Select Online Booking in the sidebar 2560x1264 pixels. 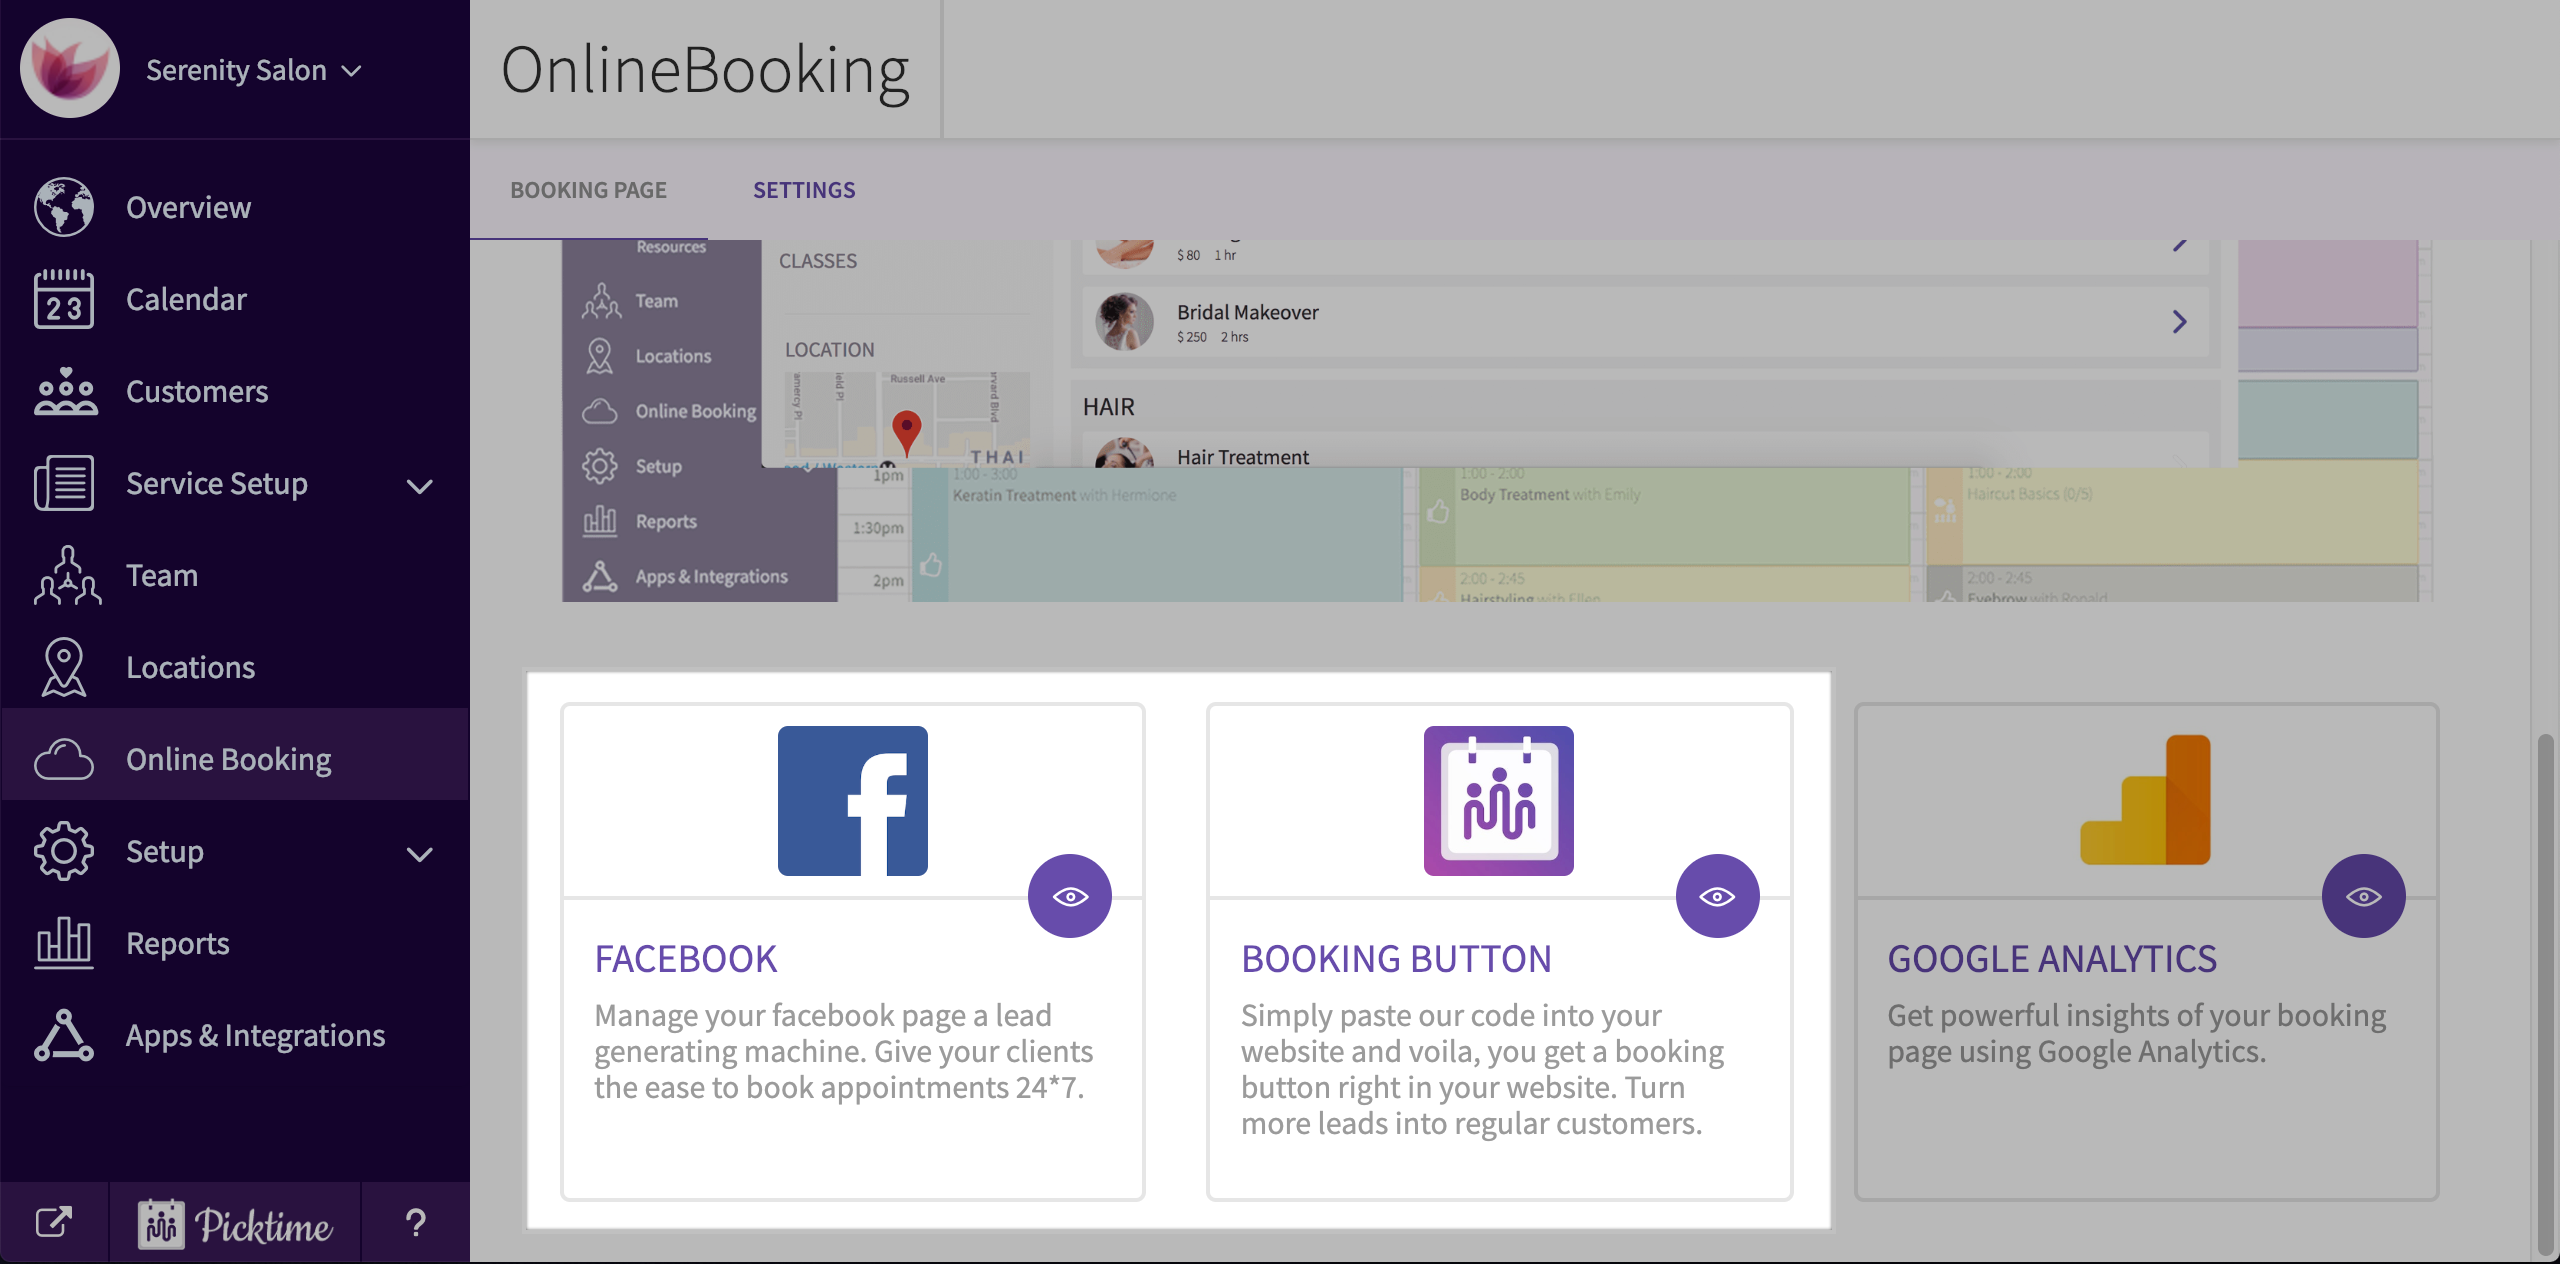tap(228, 759)
